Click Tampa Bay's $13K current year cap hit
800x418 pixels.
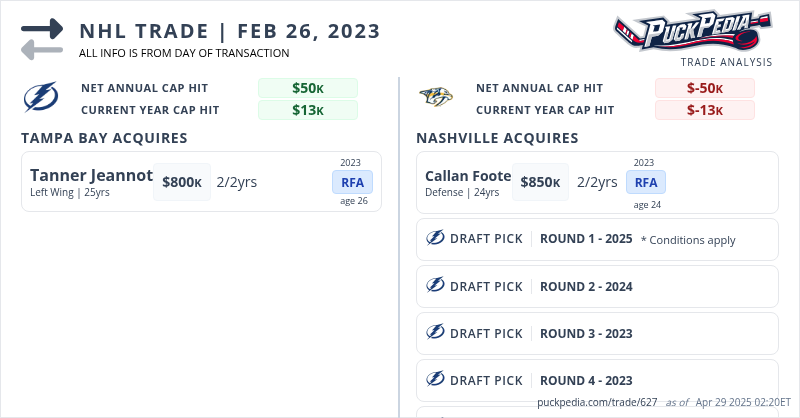pos(307,110)
